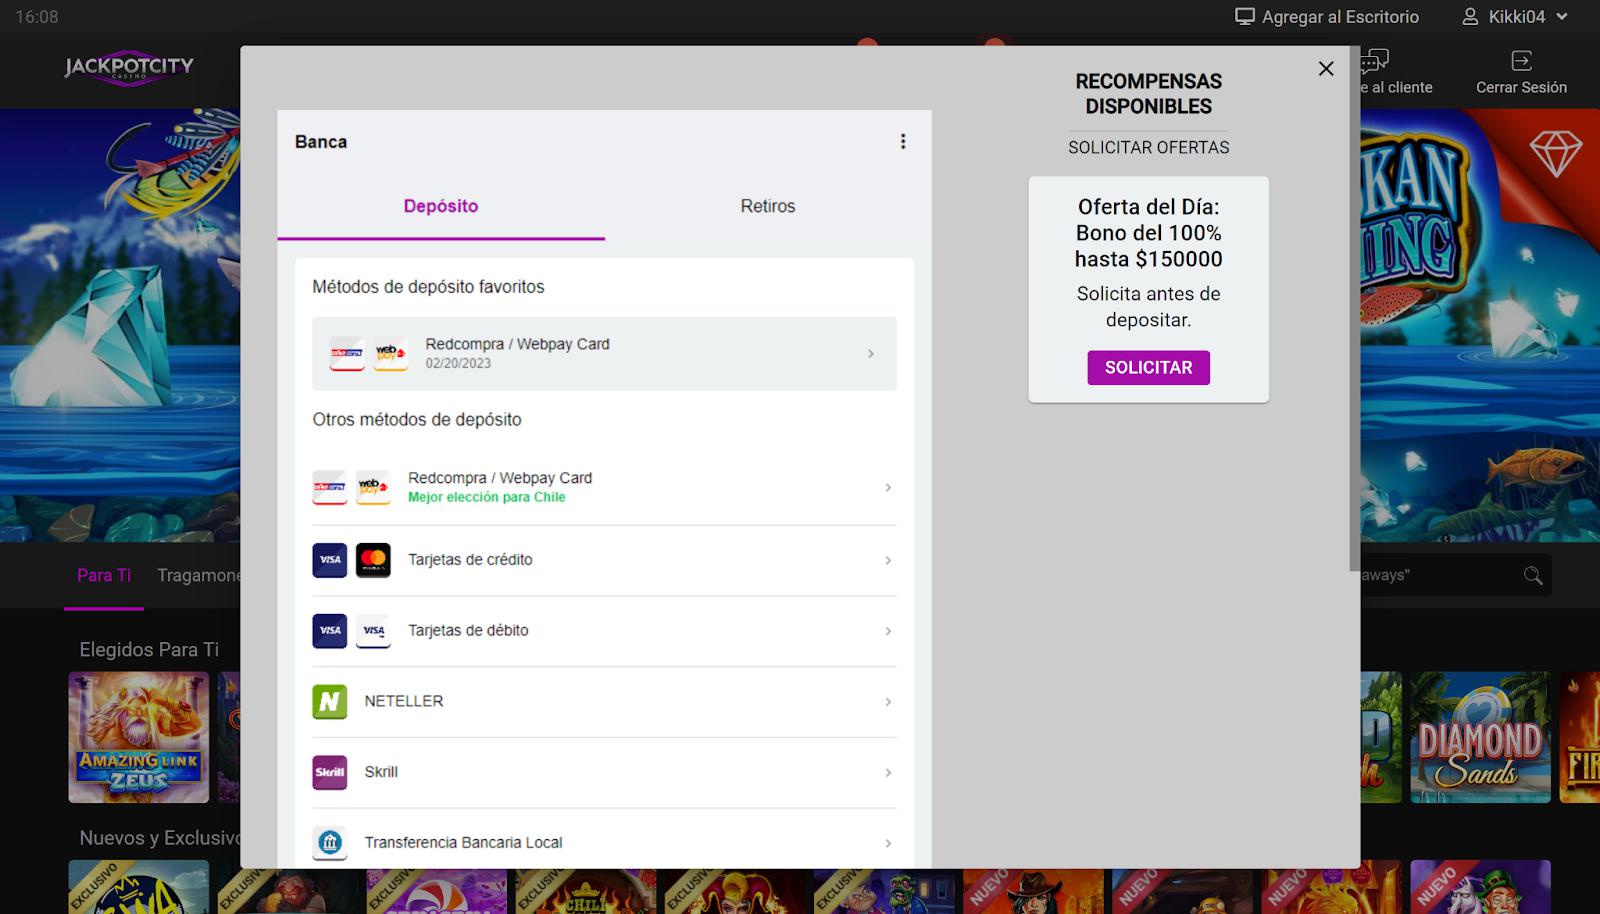Screen dimensions: 1600x914
Task: Click the NETELLER logo icon
Action: 330,702
